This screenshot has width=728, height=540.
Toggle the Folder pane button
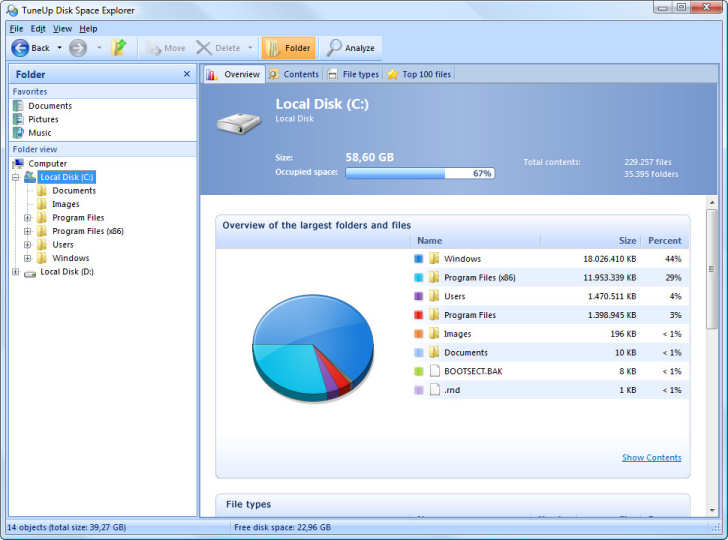(288, 48)
